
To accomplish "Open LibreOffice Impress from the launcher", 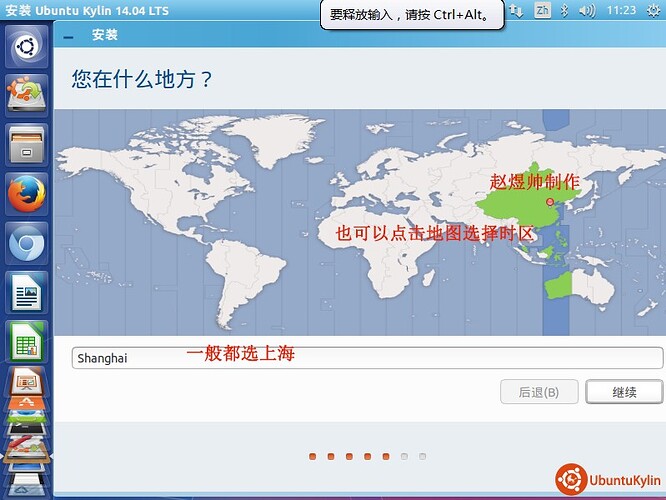I will tap(26, 381).
